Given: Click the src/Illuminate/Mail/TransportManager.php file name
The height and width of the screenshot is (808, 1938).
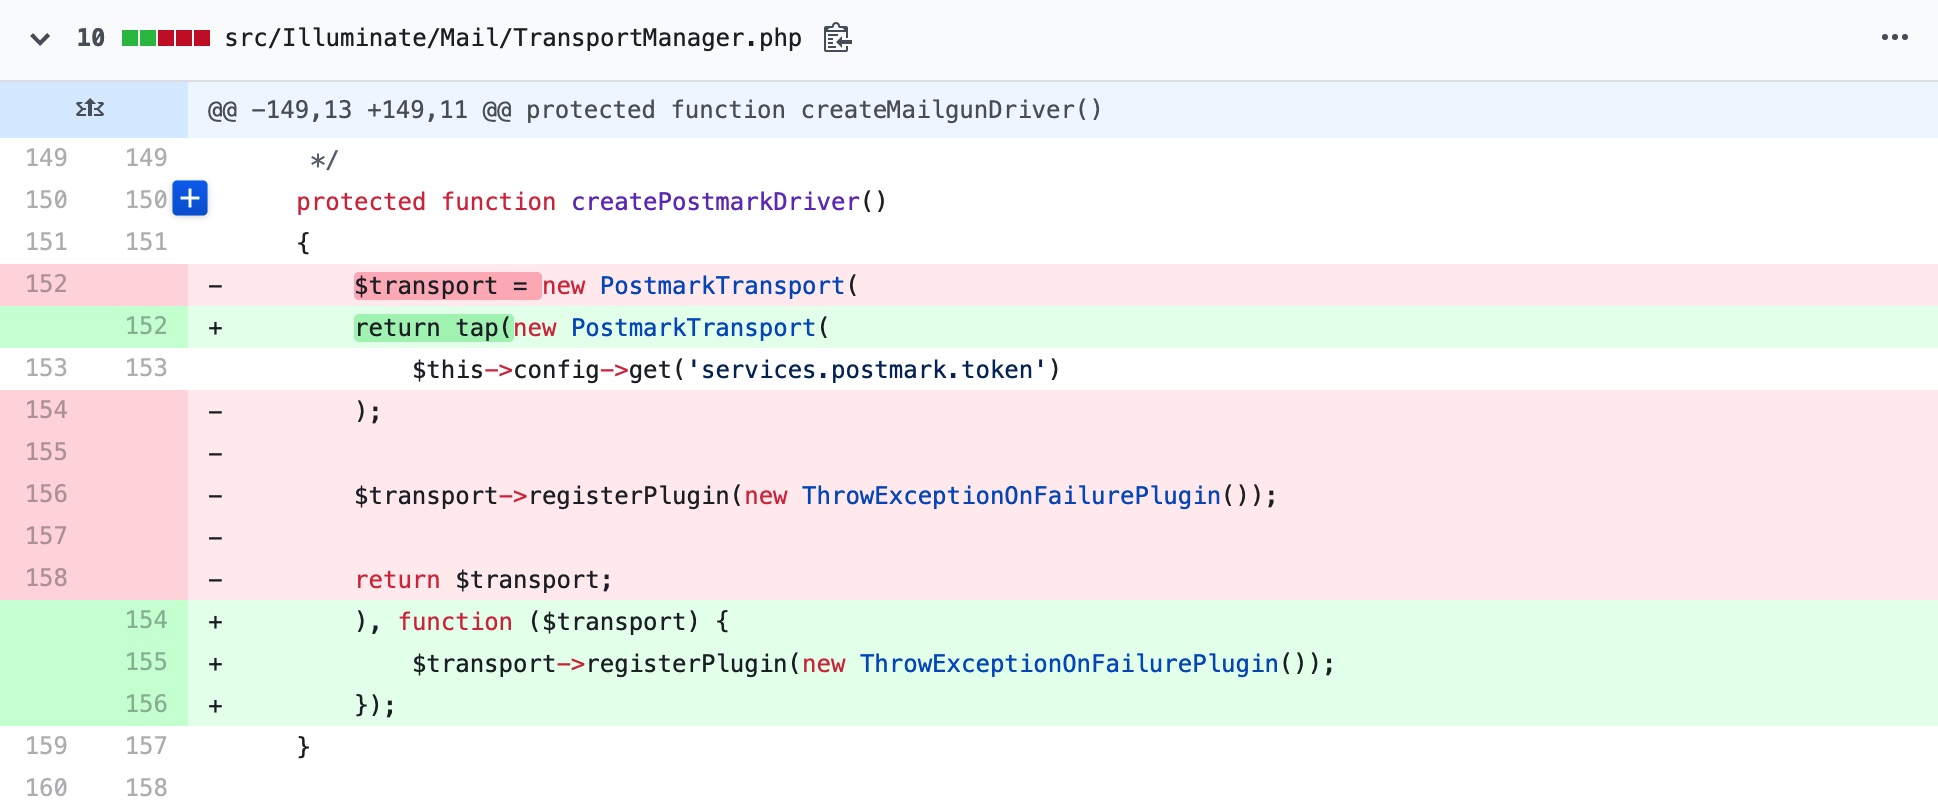Looking at the screenshot, I should click(x=513, y=38).
